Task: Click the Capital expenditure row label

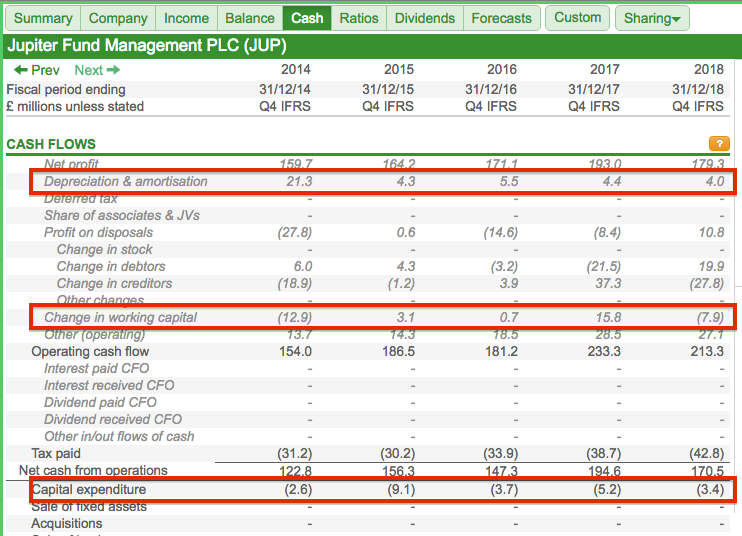Action: pos(89,490)
